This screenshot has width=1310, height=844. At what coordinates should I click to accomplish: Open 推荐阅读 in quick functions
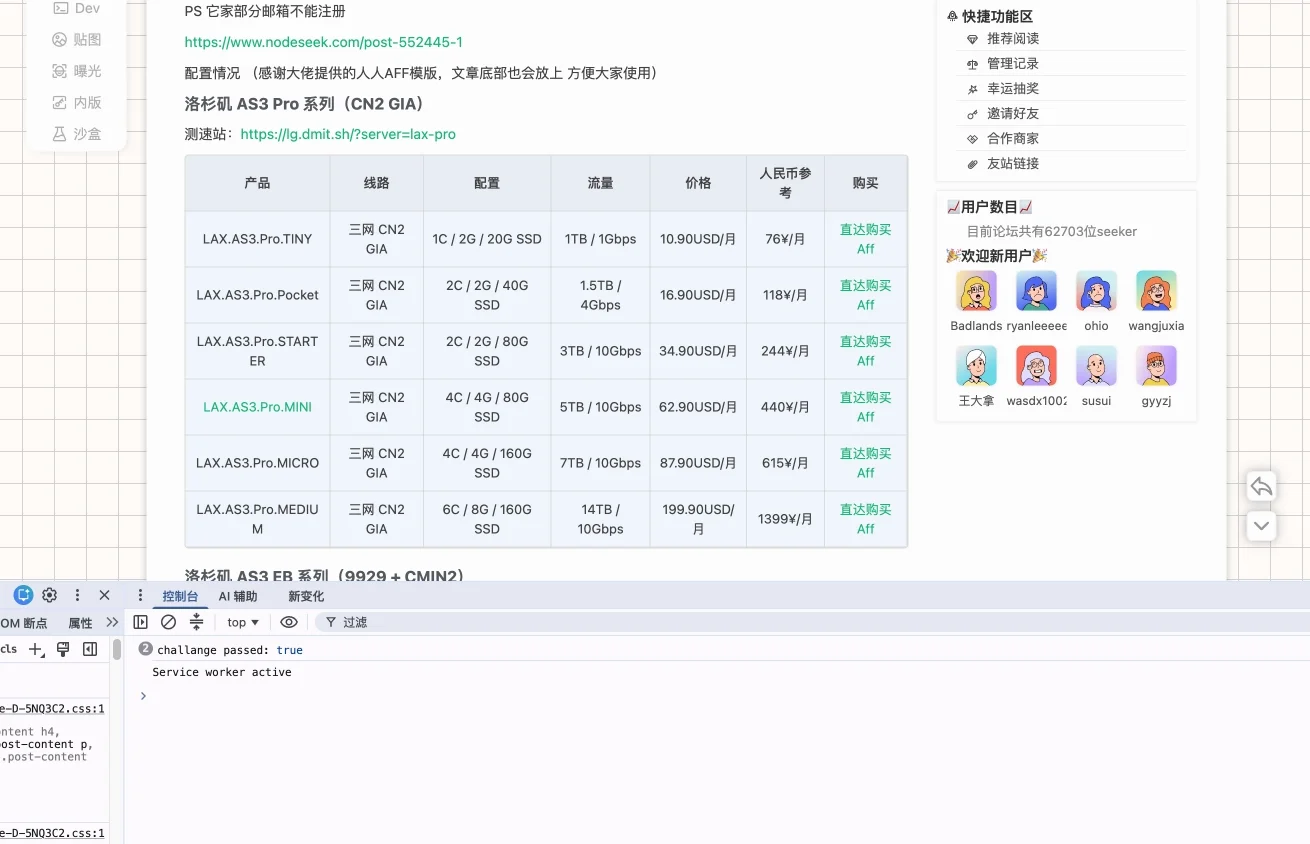pyautogui.click(x=1012, y=38)
